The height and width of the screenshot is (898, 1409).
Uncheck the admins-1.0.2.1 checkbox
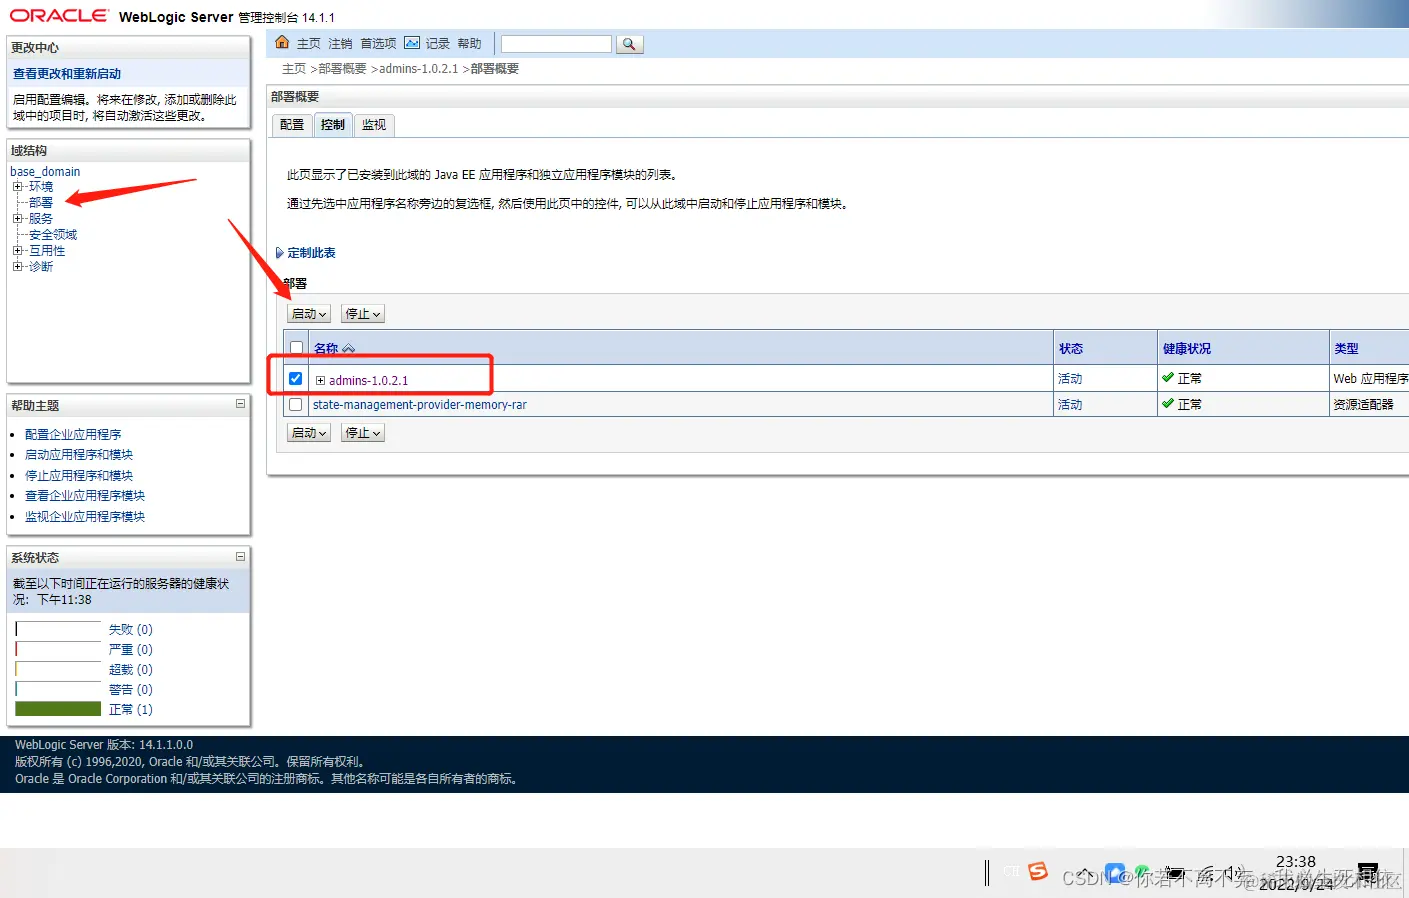click(x=295, y=379)
